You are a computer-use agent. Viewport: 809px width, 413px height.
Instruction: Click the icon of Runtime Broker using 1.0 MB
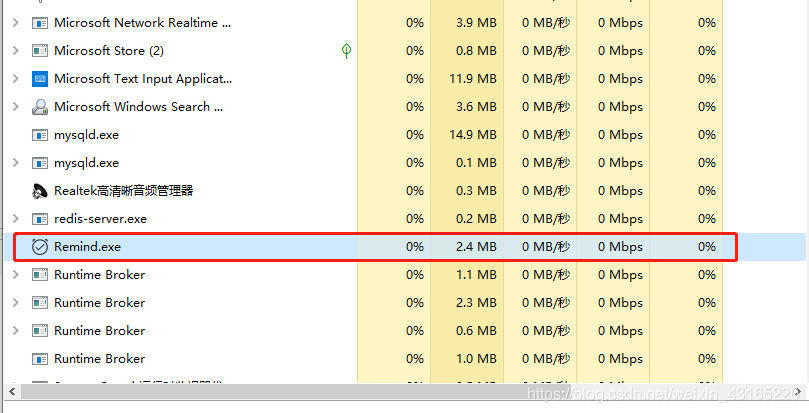(40, 359)
